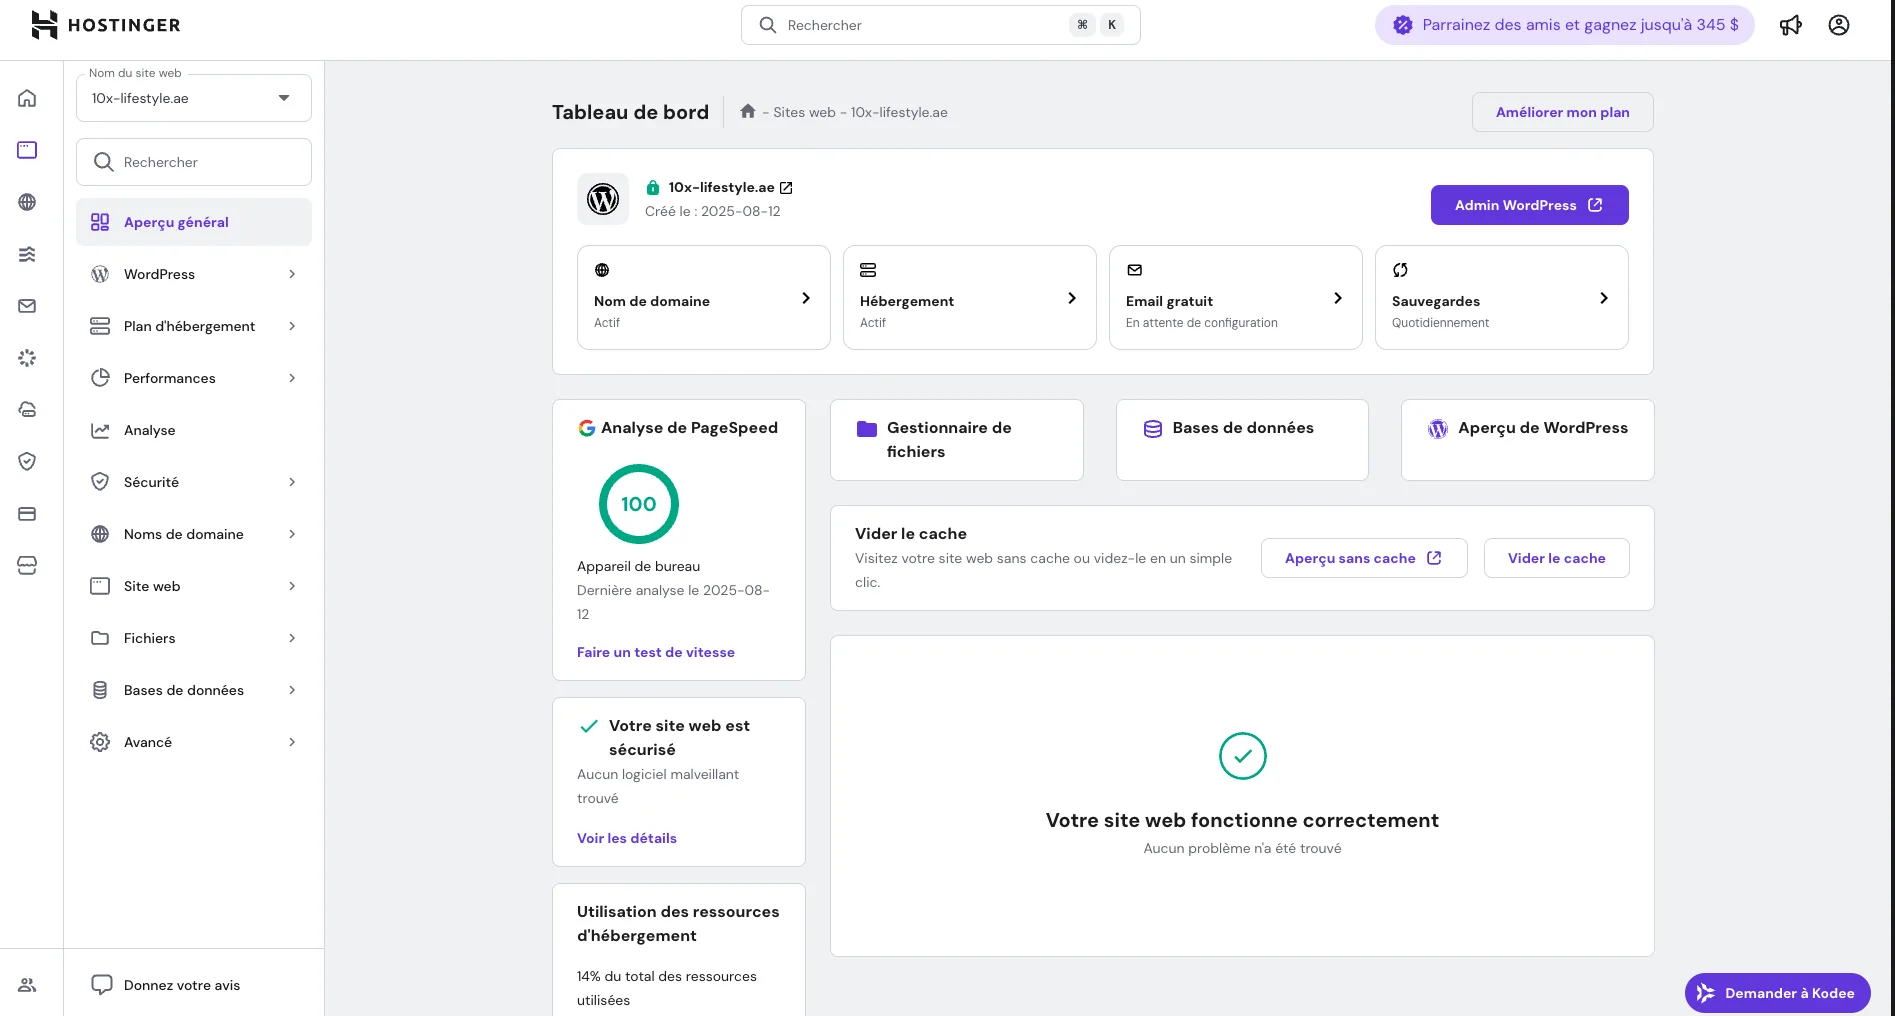Click the PageSpeed score circle showing 100
Viewport: 1895px width, 1016px height.
[638, 504]
